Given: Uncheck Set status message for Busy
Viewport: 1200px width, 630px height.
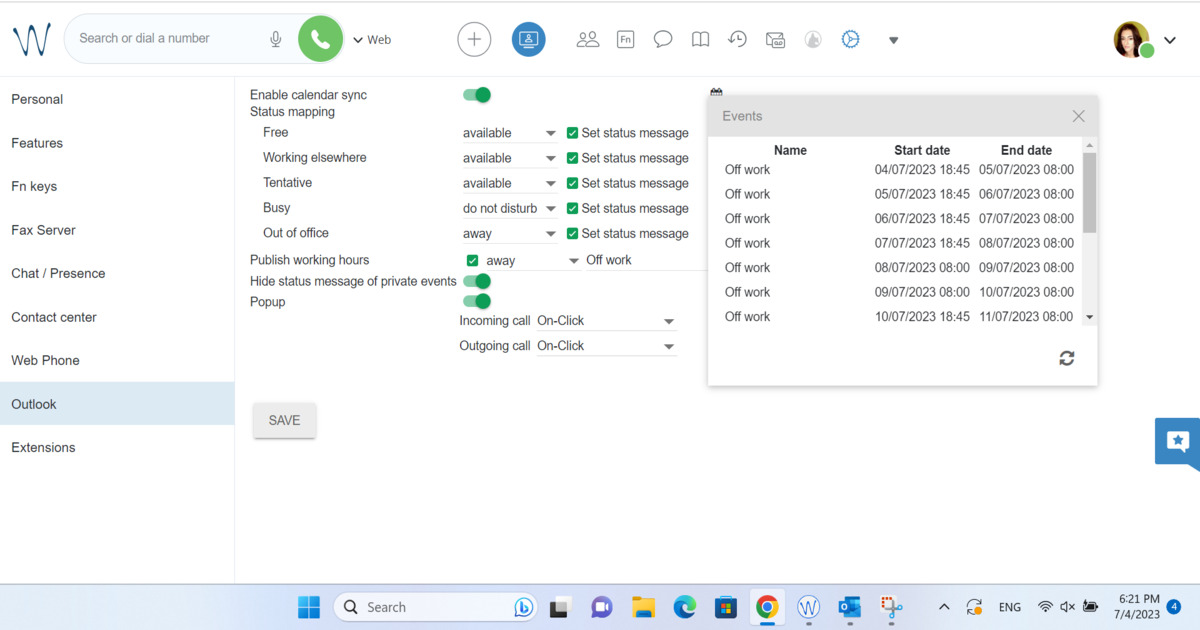Looking at the screenshot, I should pyautogui.click(x=573, y=209).
